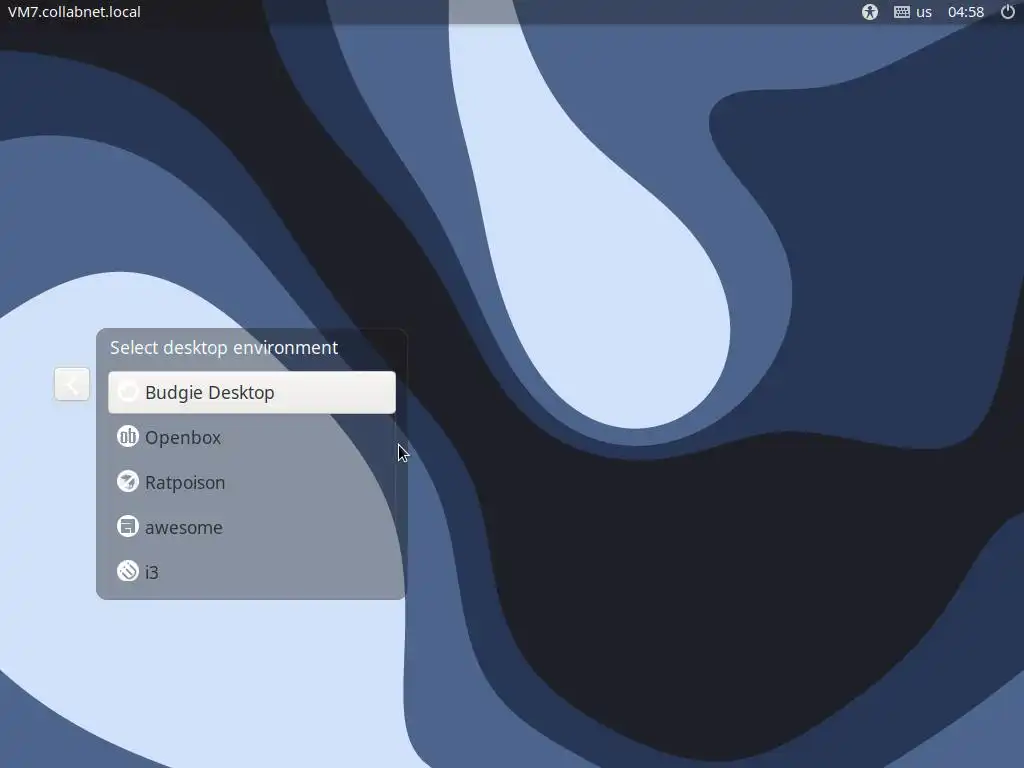Choose Openbox desktop environment
The image size is (1024, 768).
[x=251, y=437]
